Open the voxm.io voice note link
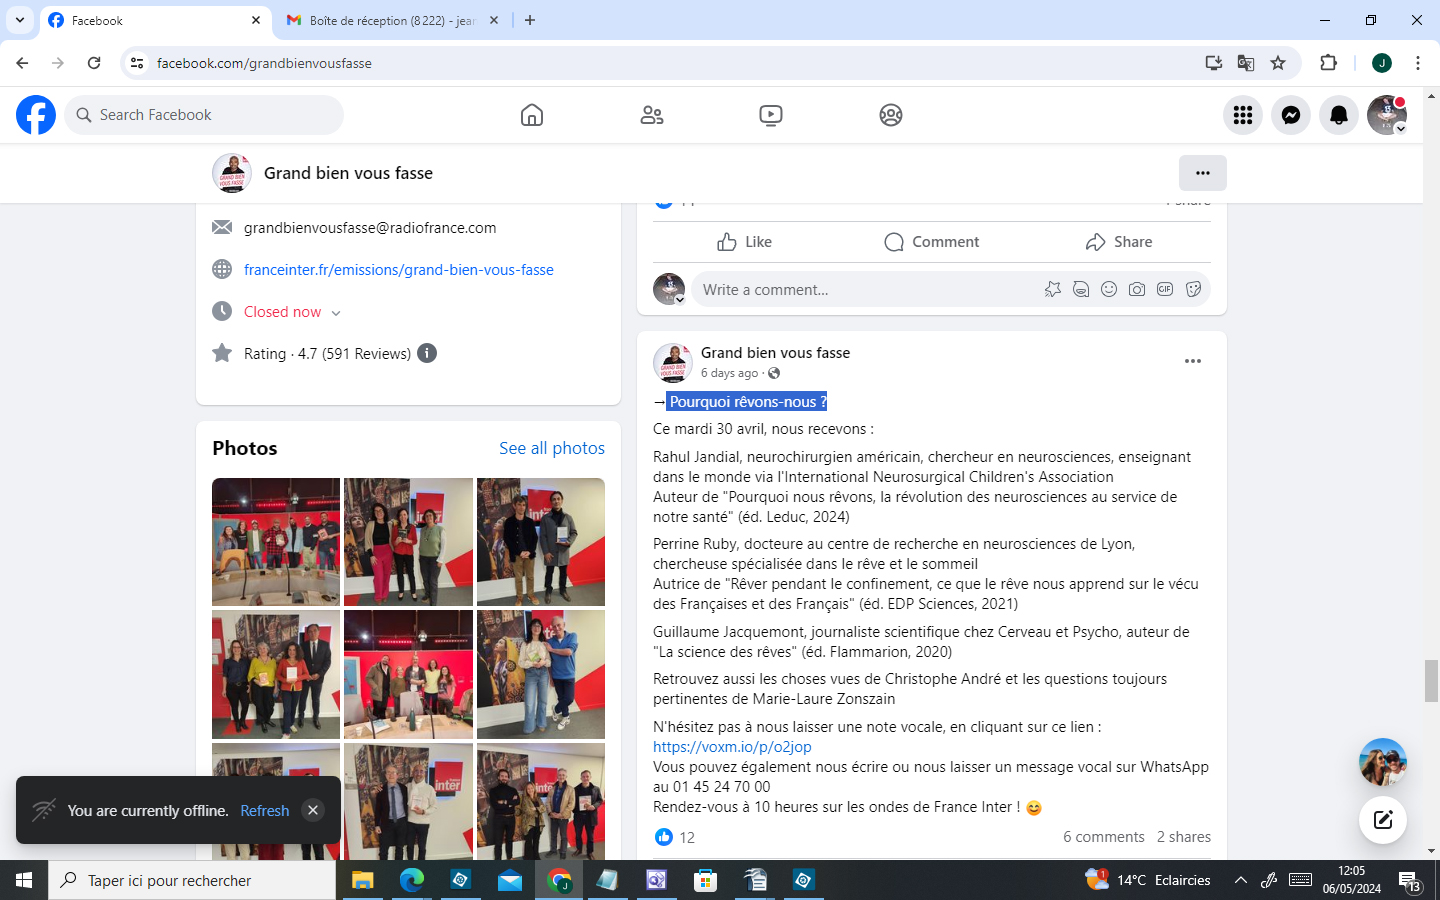Viewport: 1440px width, 900px height. [x=732, y=747]
